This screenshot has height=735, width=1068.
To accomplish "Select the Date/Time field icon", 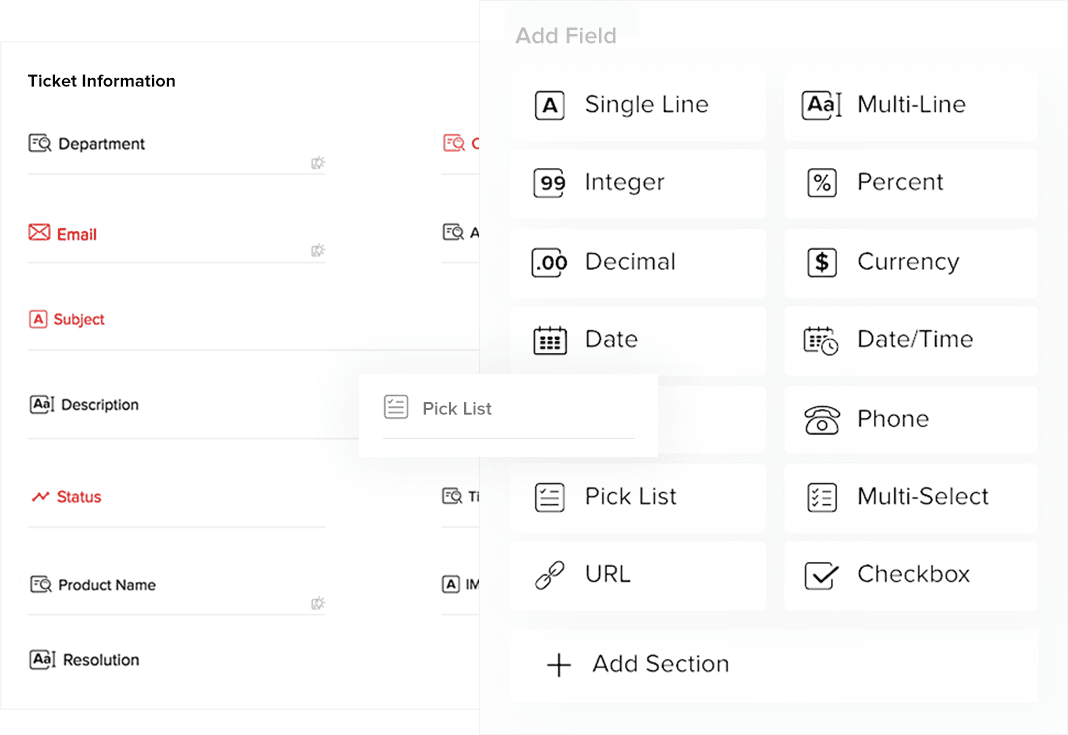I will 821,340.
